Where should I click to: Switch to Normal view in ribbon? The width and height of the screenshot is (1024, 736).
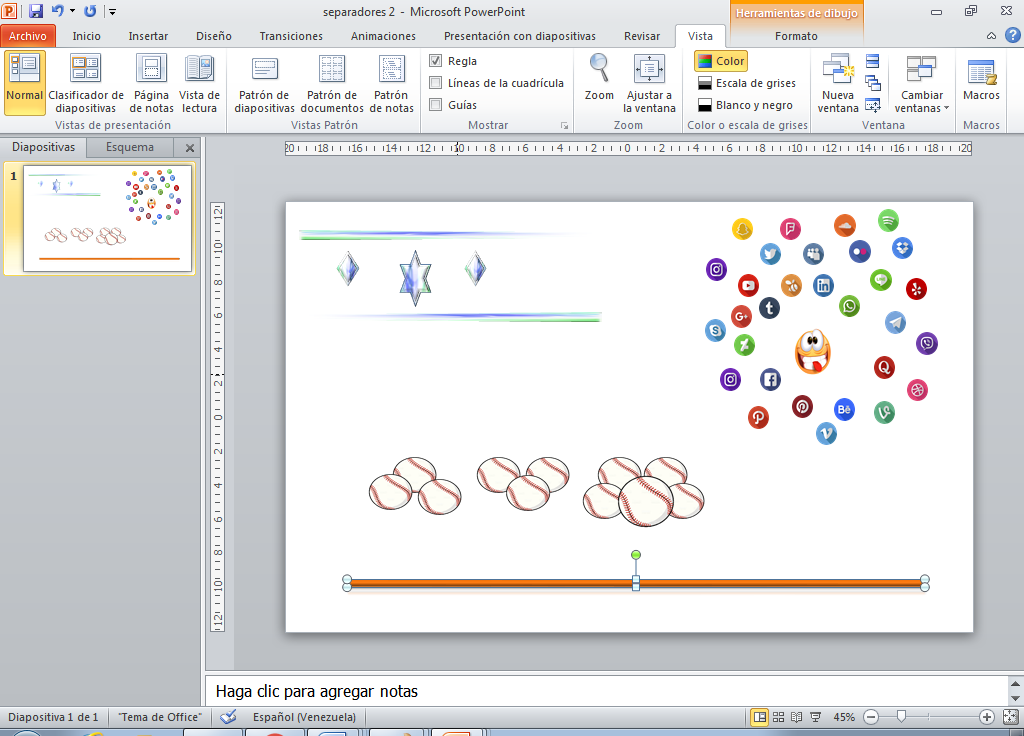click(x=25, y=83)
